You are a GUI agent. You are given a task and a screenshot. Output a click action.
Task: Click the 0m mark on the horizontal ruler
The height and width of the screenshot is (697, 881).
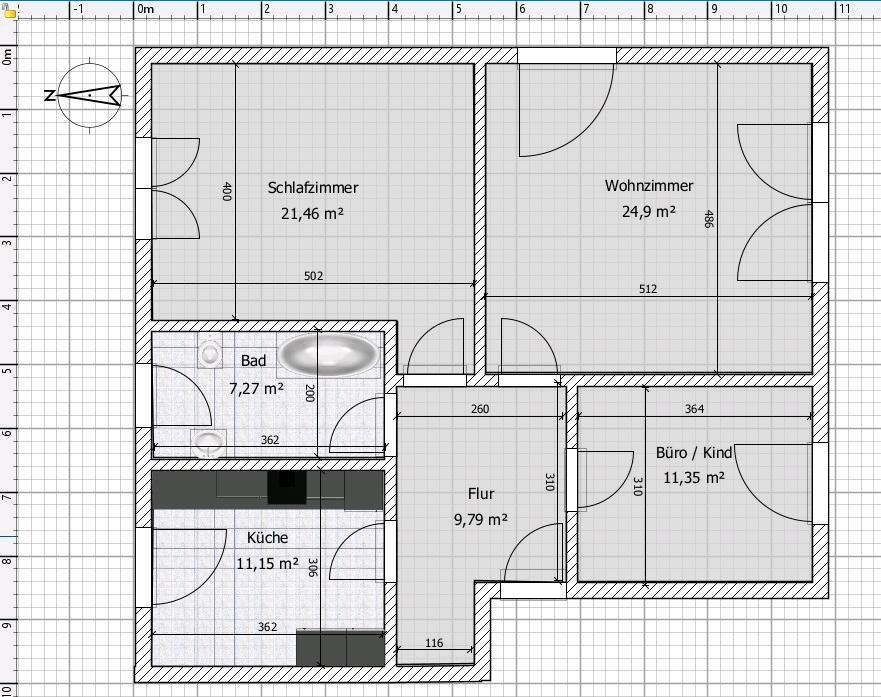tap(145, 9)
